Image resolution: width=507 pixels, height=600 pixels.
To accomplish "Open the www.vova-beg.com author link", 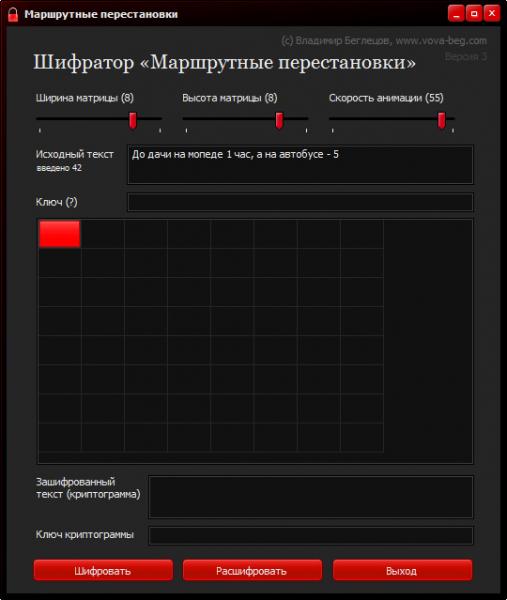I will 441,41.
